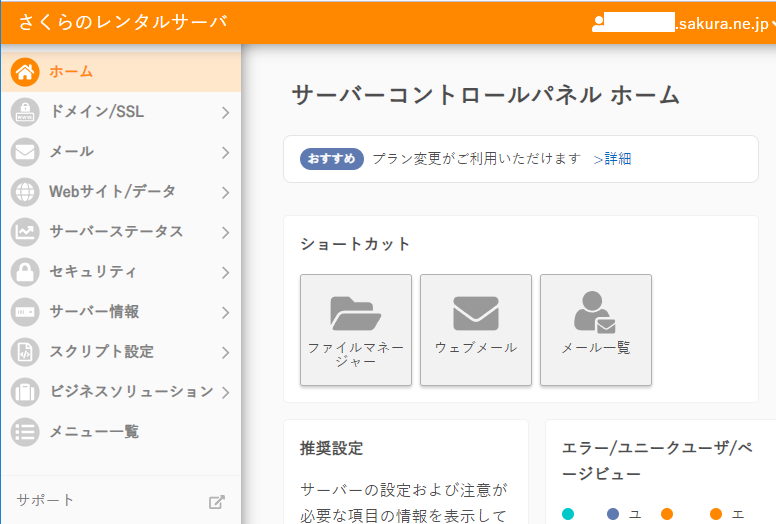The image size is (776, 524).
Task: Open the ファイルマネージャー shortcut button
Action: pos(356,330)
